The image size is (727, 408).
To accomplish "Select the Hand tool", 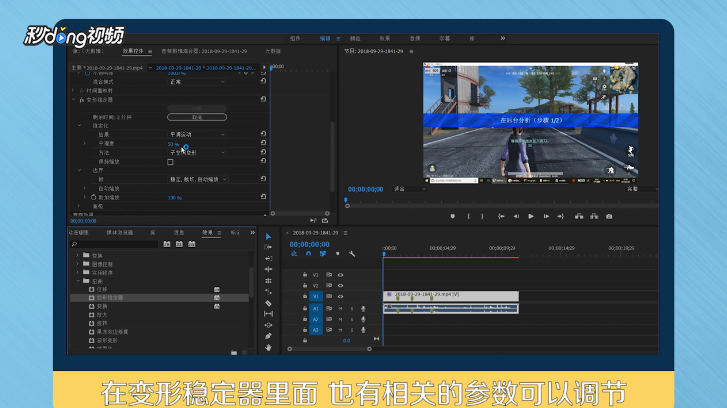I will coord(268,347).
